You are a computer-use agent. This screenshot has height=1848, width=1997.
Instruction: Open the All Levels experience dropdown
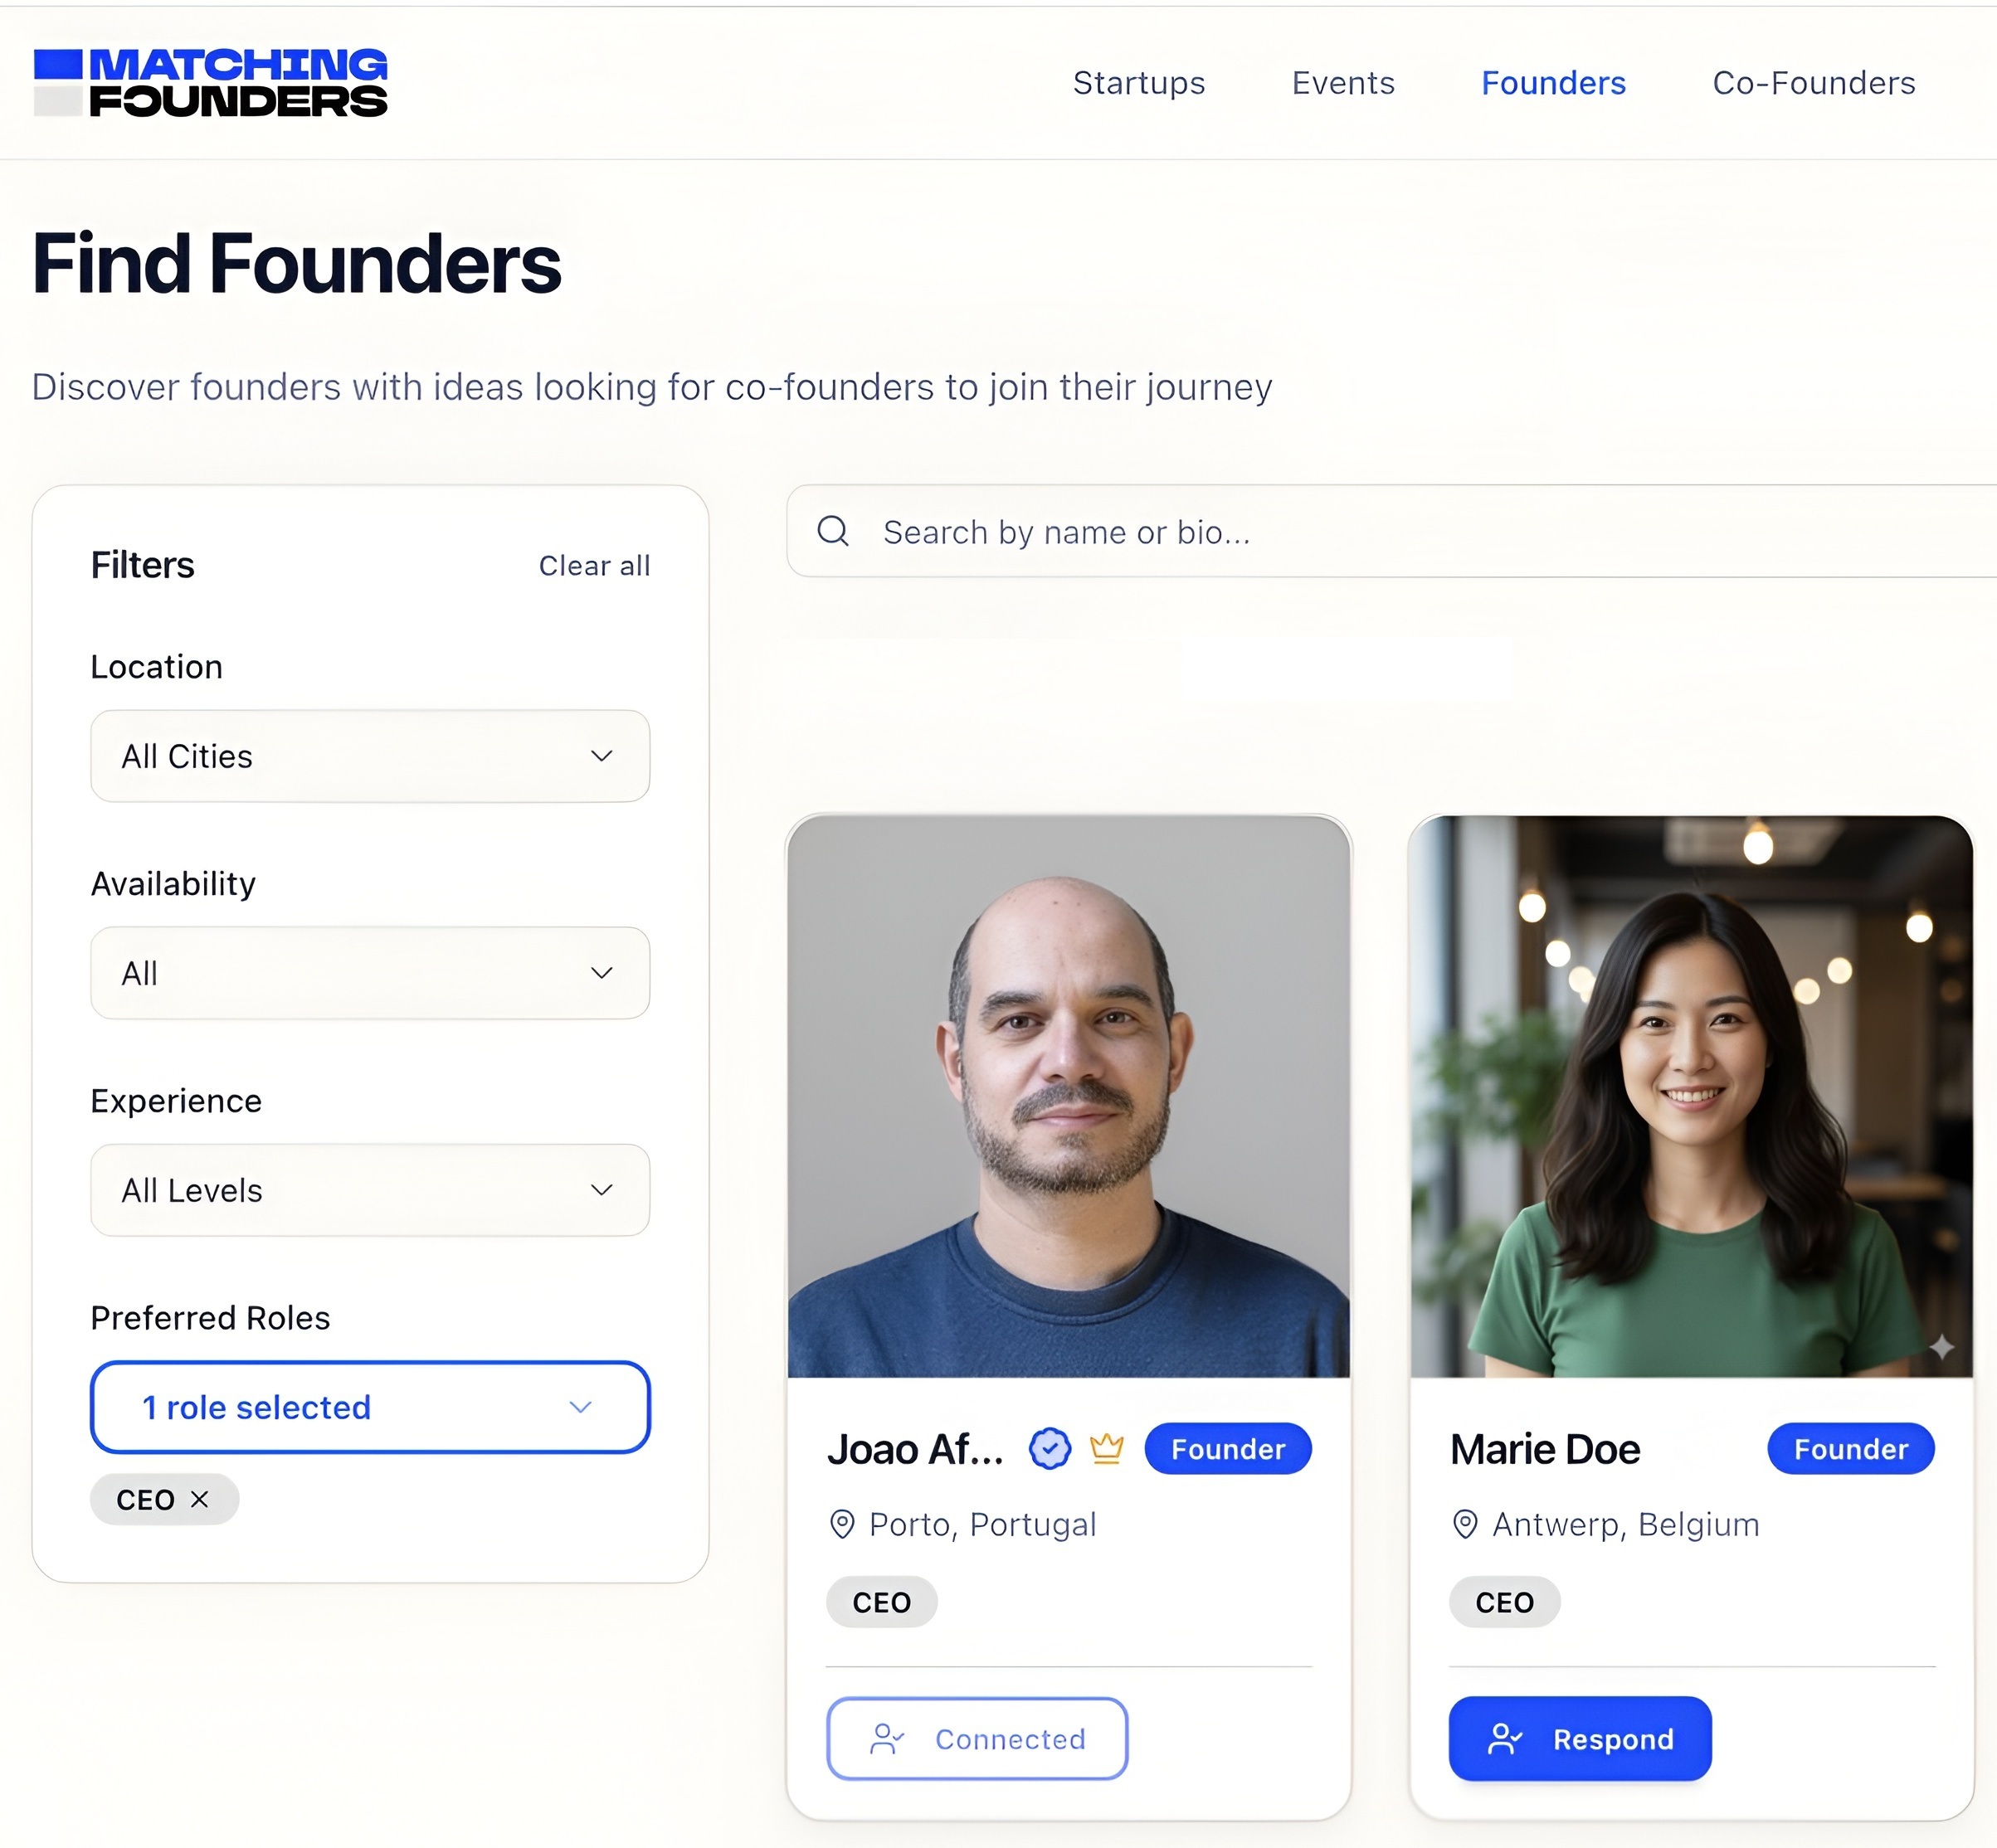370,1190
